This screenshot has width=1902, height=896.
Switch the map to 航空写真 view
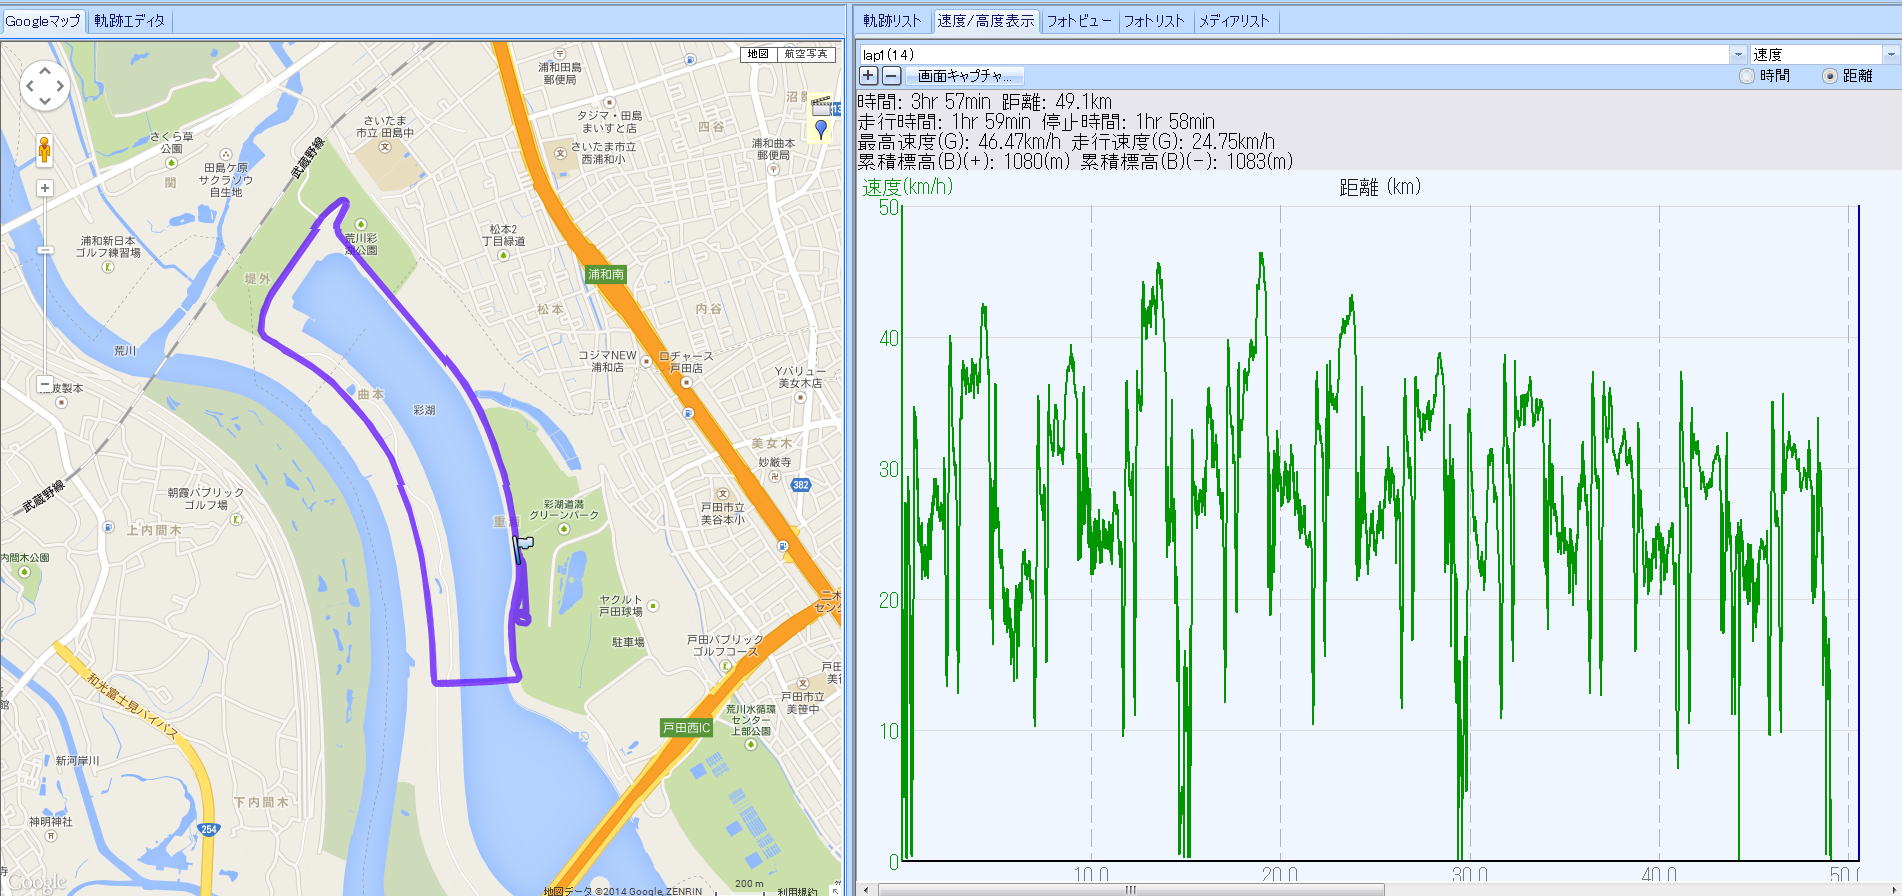click(805, 54)
